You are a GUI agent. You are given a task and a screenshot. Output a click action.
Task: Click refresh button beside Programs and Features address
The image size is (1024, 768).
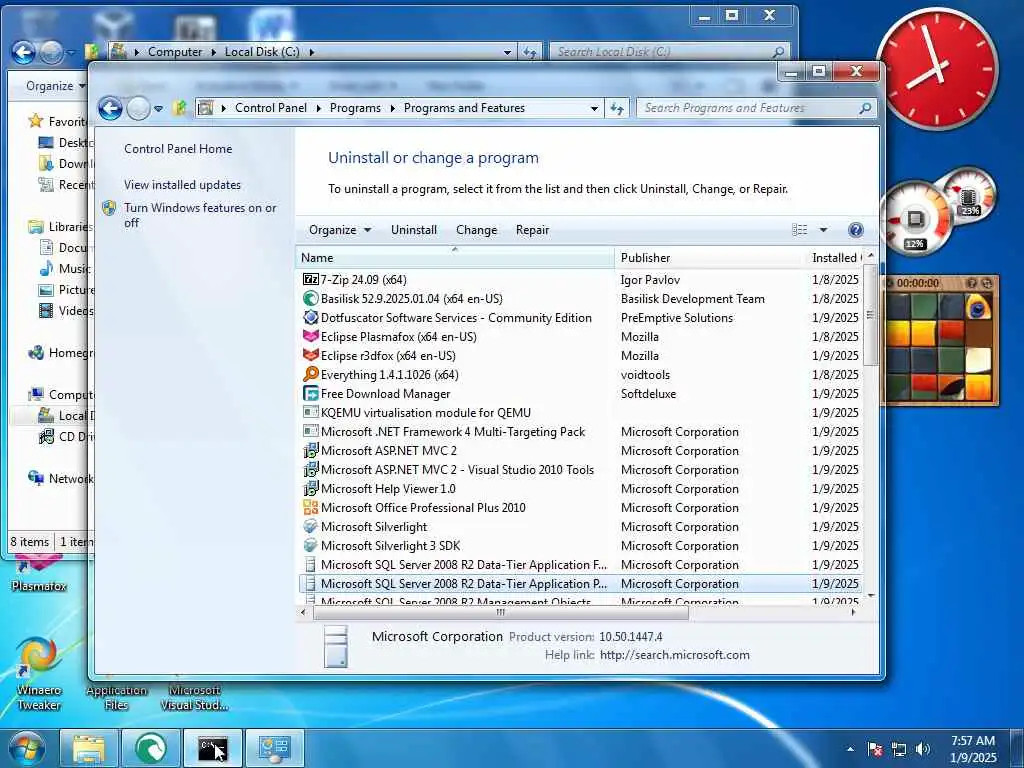(617, 108)
